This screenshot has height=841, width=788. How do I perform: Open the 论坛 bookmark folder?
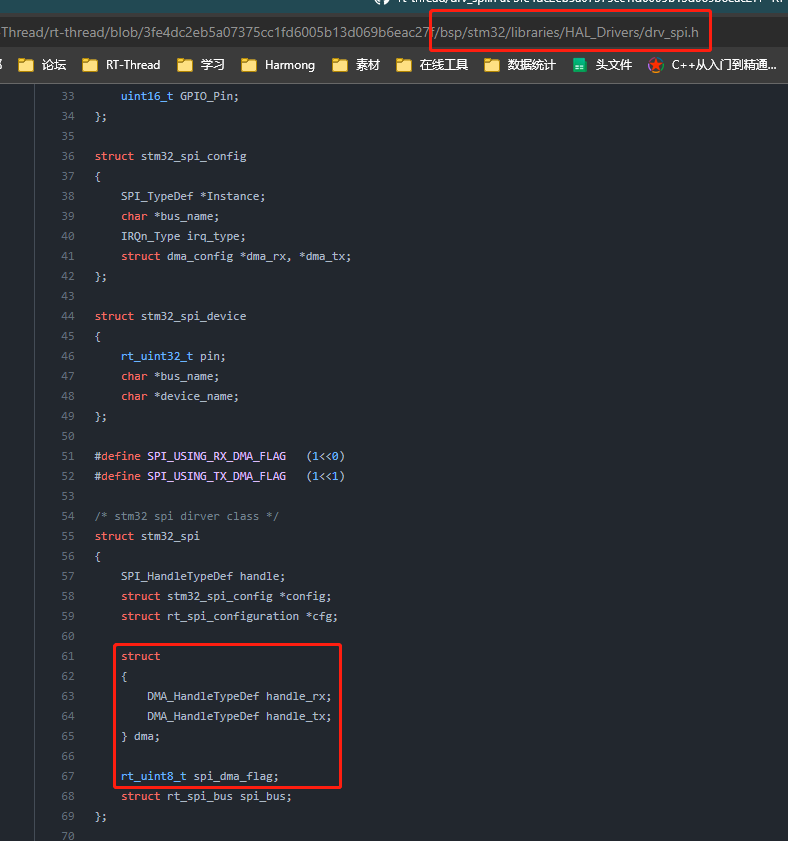(42, 65)
